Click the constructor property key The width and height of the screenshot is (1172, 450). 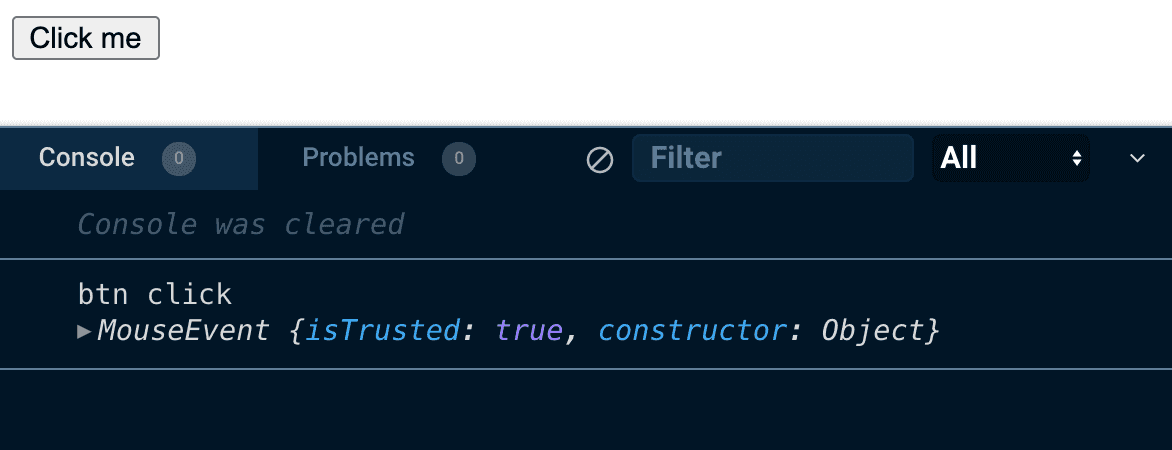pos(690,330)
